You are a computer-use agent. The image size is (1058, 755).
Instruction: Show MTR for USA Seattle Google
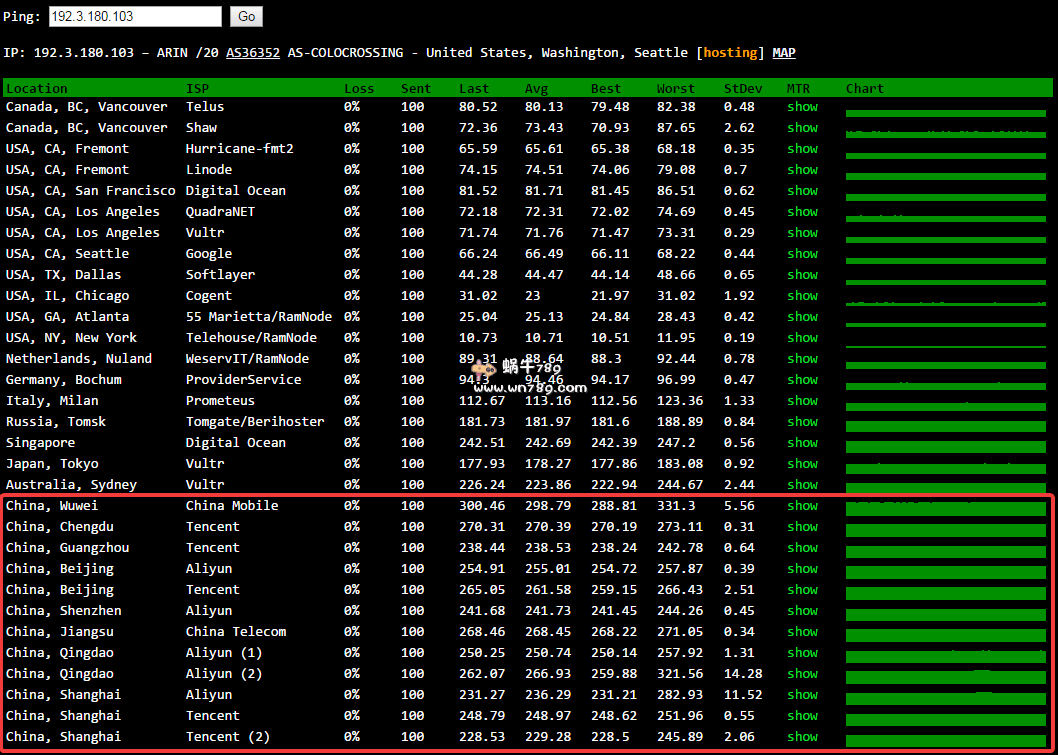(x=803, y=253)
